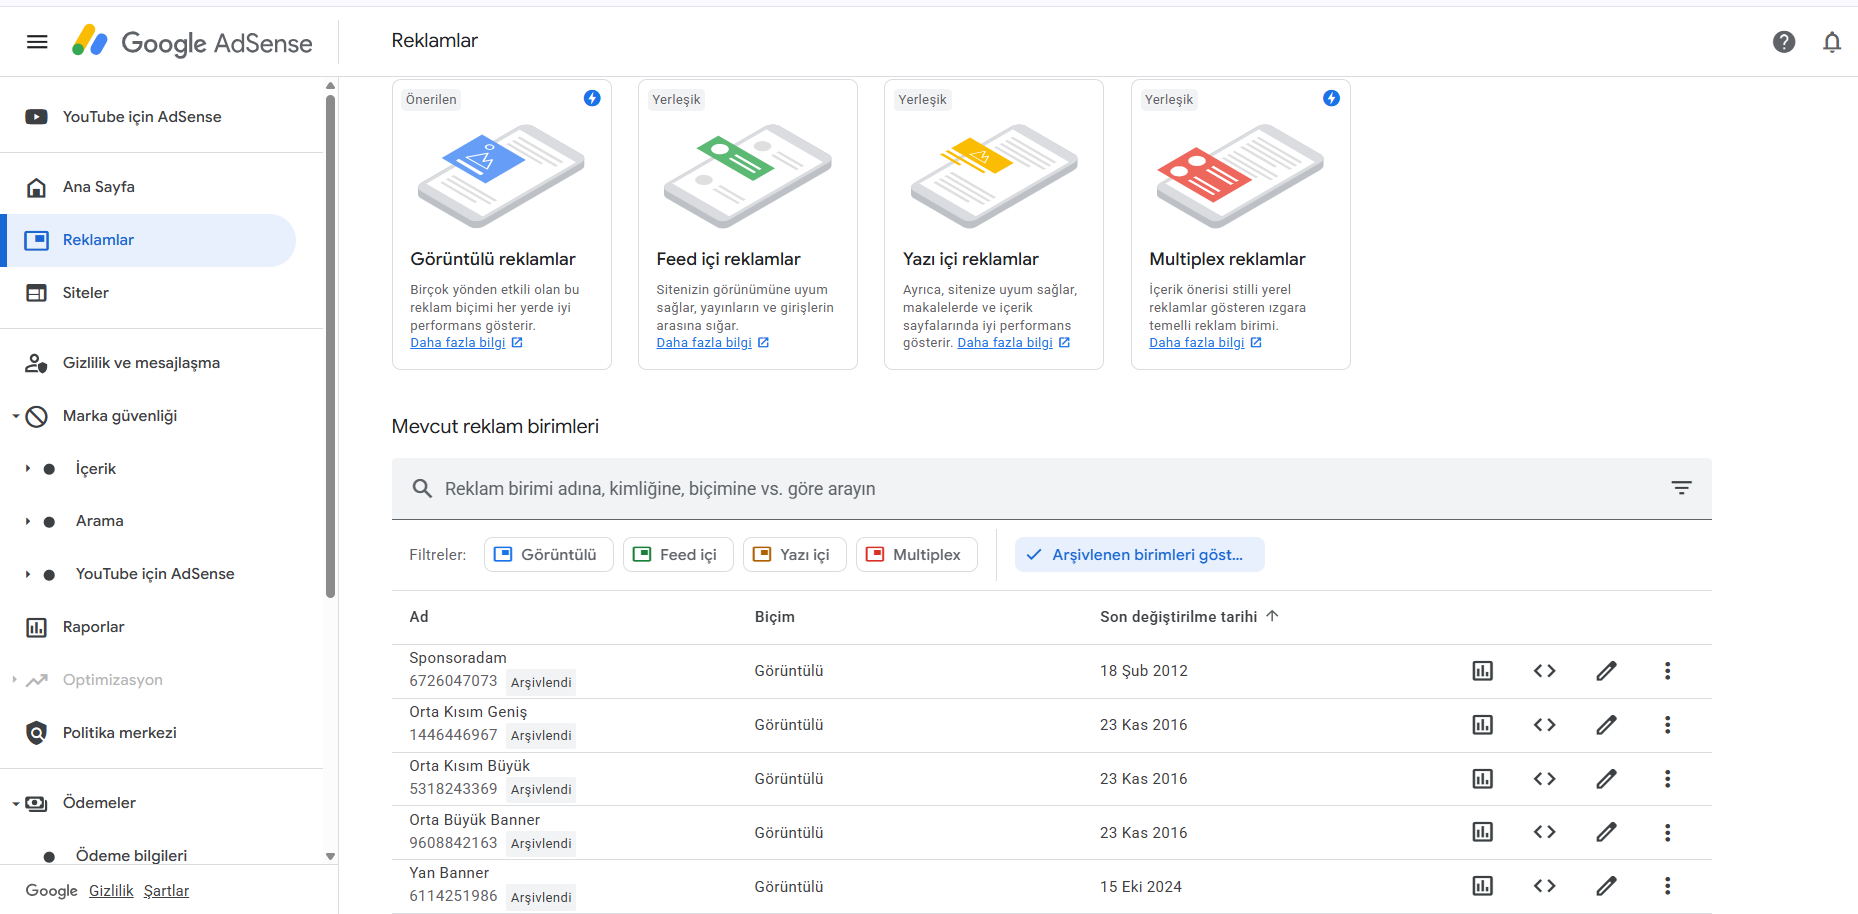Open the main hamburger menu
Screen dimensions: 1858x914
point(37,42)
